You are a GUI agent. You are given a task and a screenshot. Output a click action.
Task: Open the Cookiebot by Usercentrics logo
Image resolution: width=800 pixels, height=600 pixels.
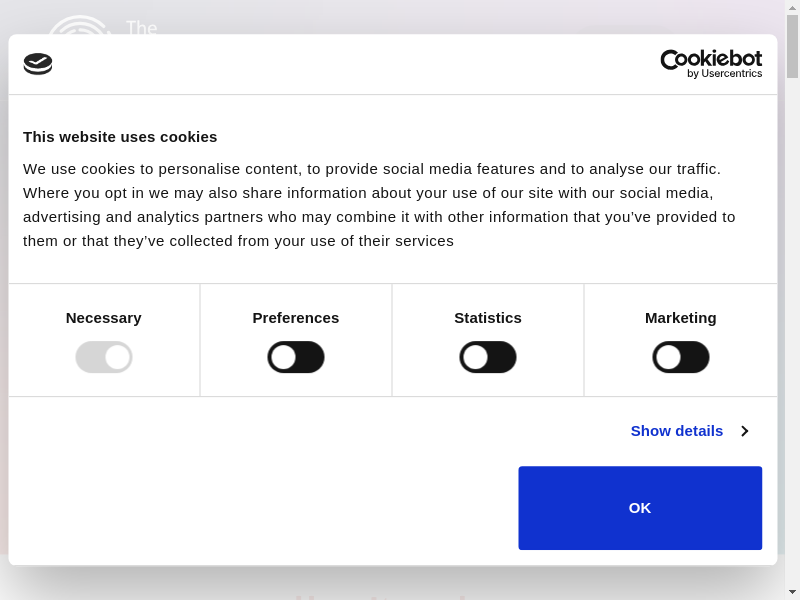coord(711,64)
